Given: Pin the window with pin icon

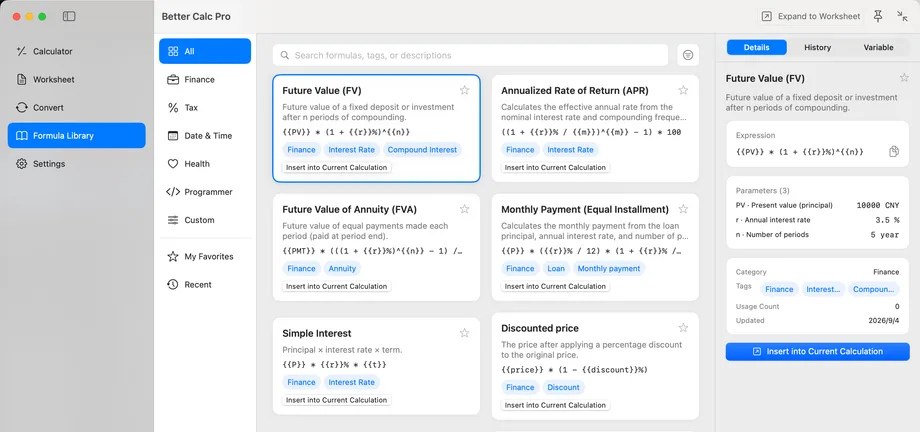Looking at the screenshot, I should pos(878,16).
